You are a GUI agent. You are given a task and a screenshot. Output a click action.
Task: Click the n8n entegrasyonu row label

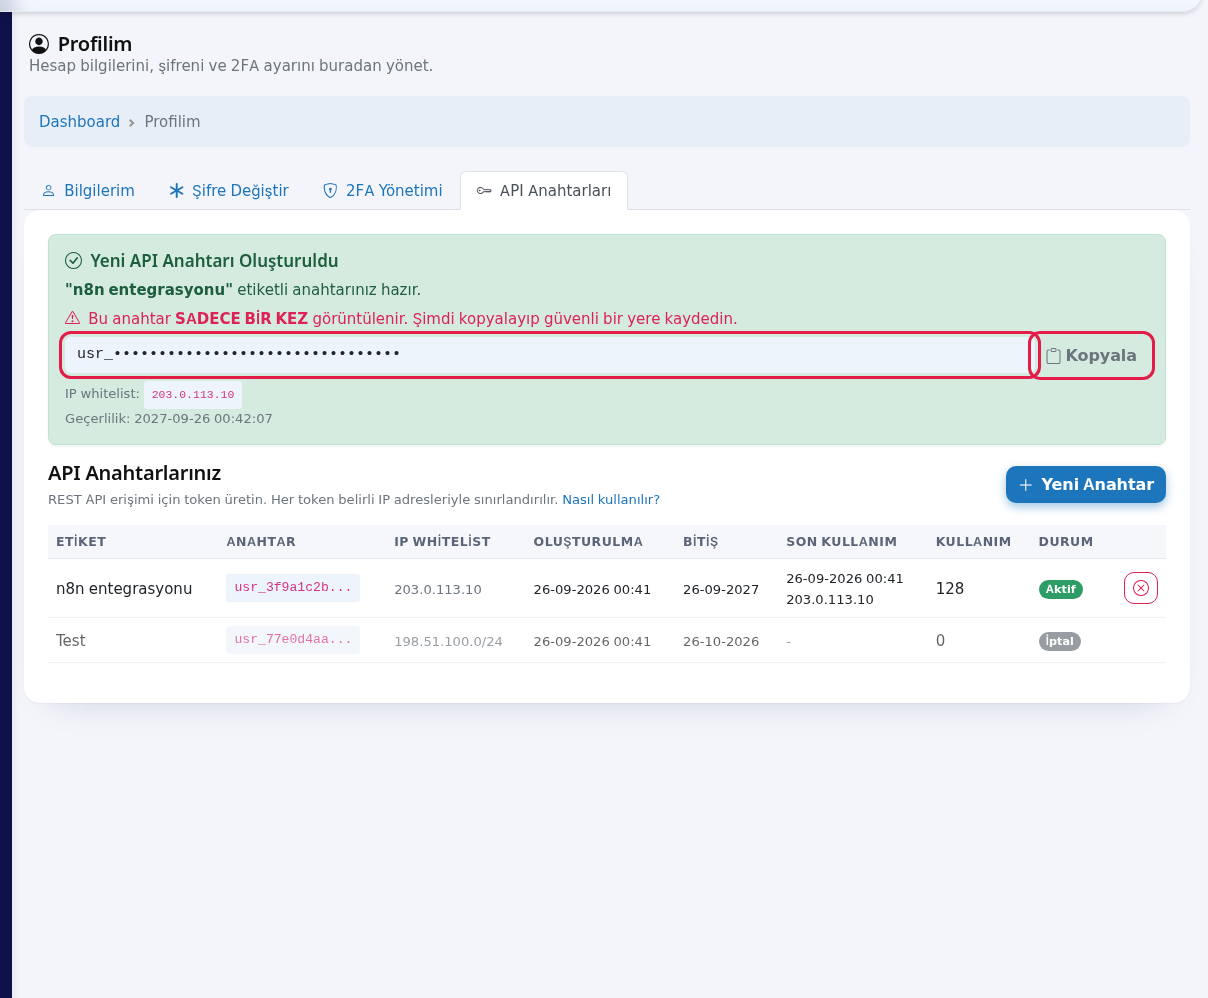click(x=124, y=588)
